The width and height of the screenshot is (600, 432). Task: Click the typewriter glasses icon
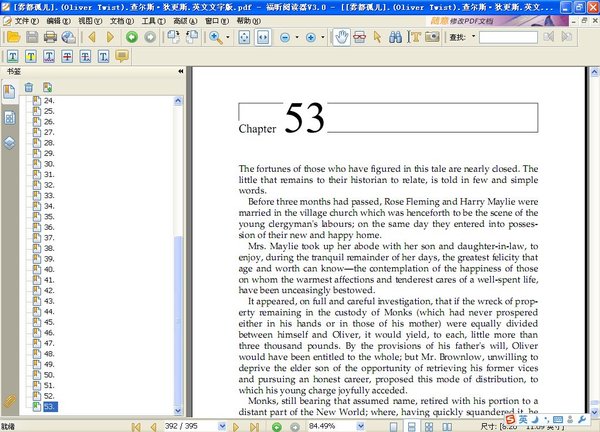(x=359, y=37)
